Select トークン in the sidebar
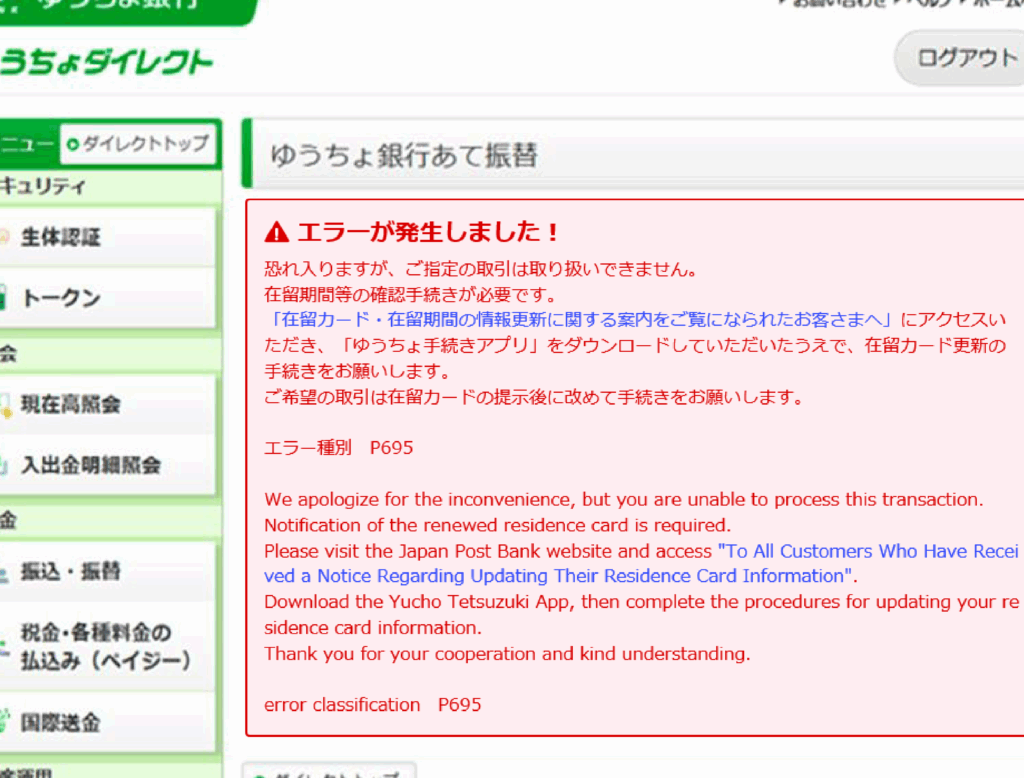Screen dimensions: 1024x778 tap(108, 298)
